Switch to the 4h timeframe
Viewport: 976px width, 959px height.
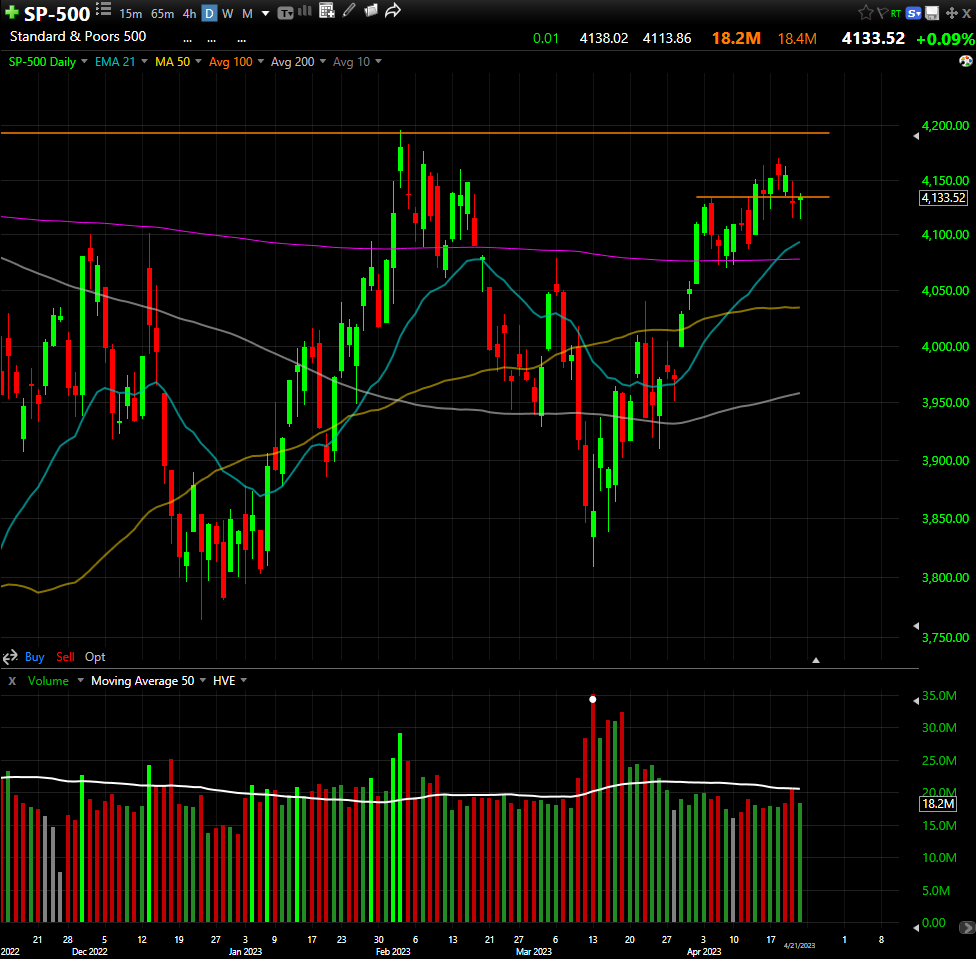tap(189, 13)
